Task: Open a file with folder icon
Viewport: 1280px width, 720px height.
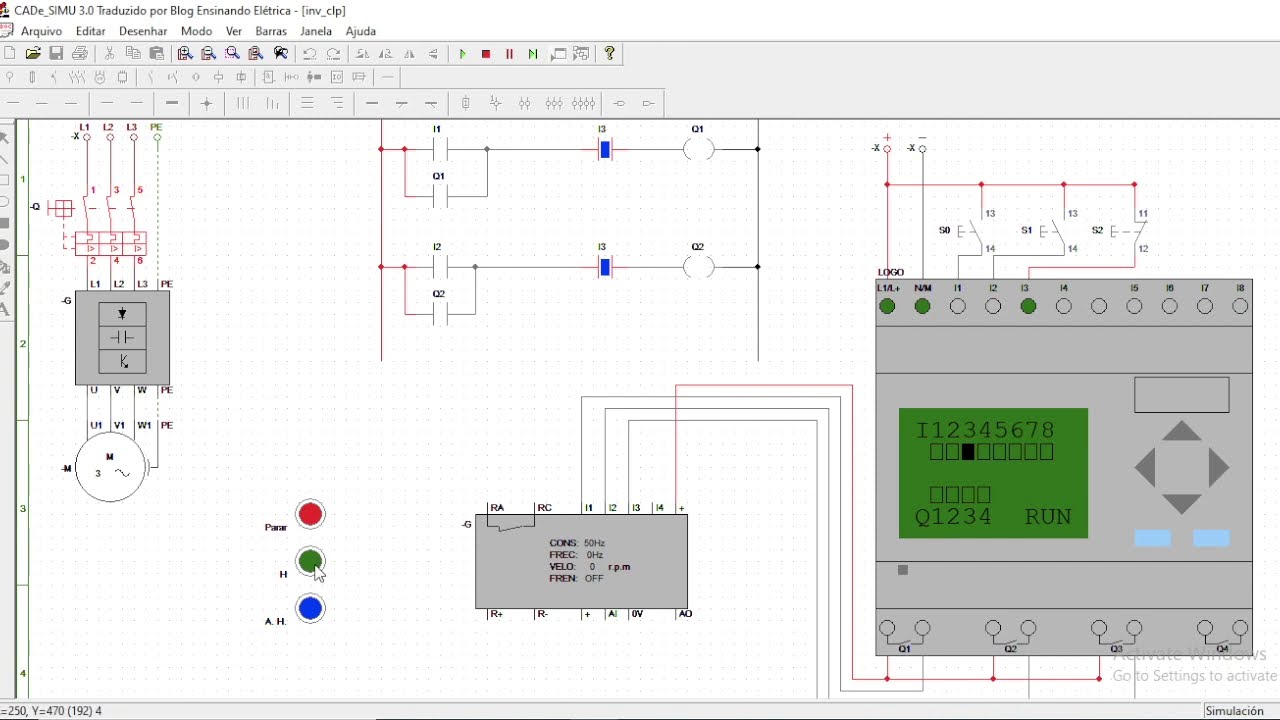Action: point(33,54)
